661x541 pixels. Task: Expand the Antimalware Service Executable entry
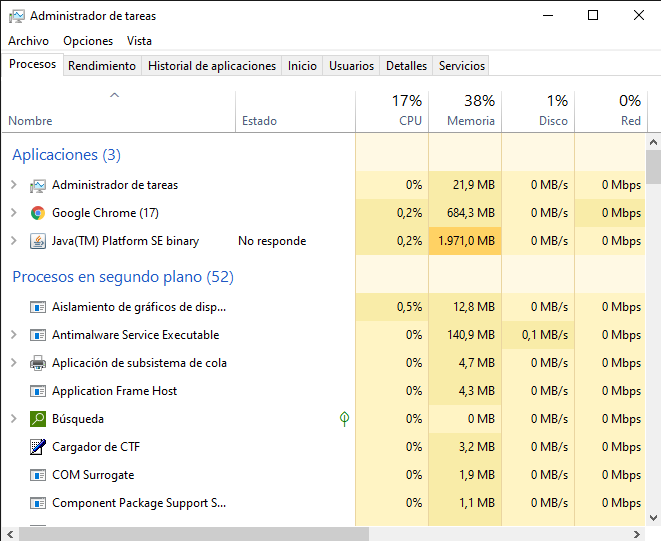click(x=13, y=335)
